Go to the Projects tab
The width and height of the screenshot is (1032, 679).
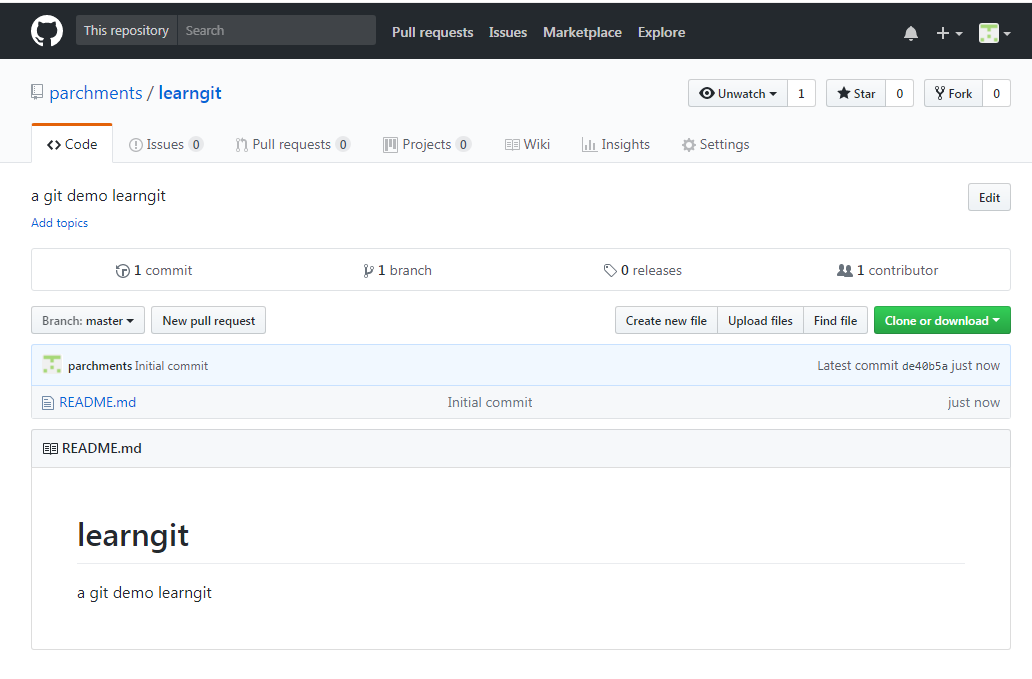(427, 144)
